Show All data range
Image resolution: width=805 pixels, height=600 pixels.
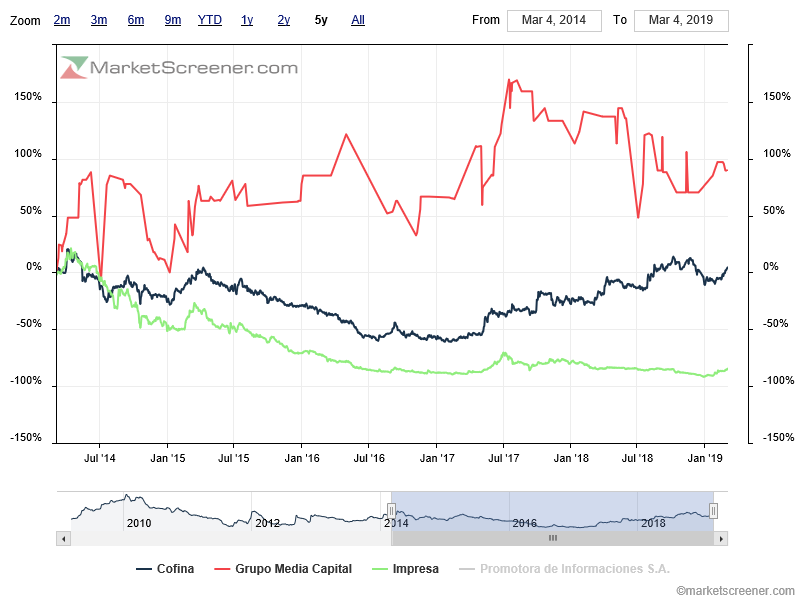358,20
